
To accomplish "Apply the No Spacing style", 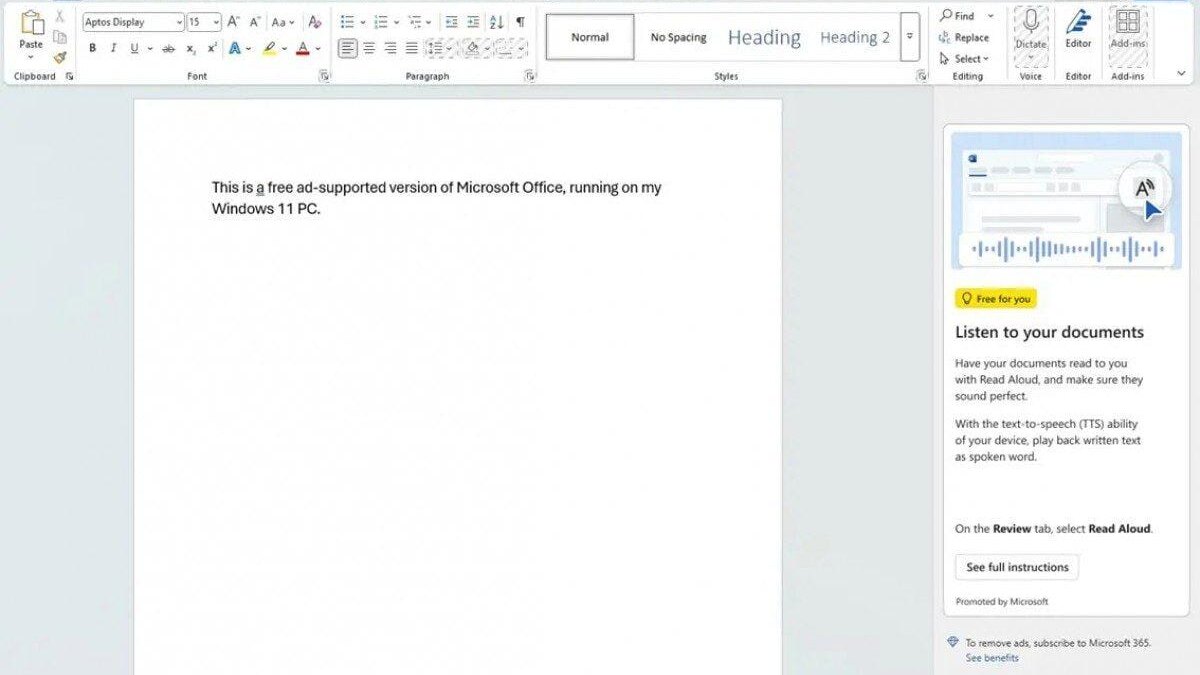I will coord(678,37).
